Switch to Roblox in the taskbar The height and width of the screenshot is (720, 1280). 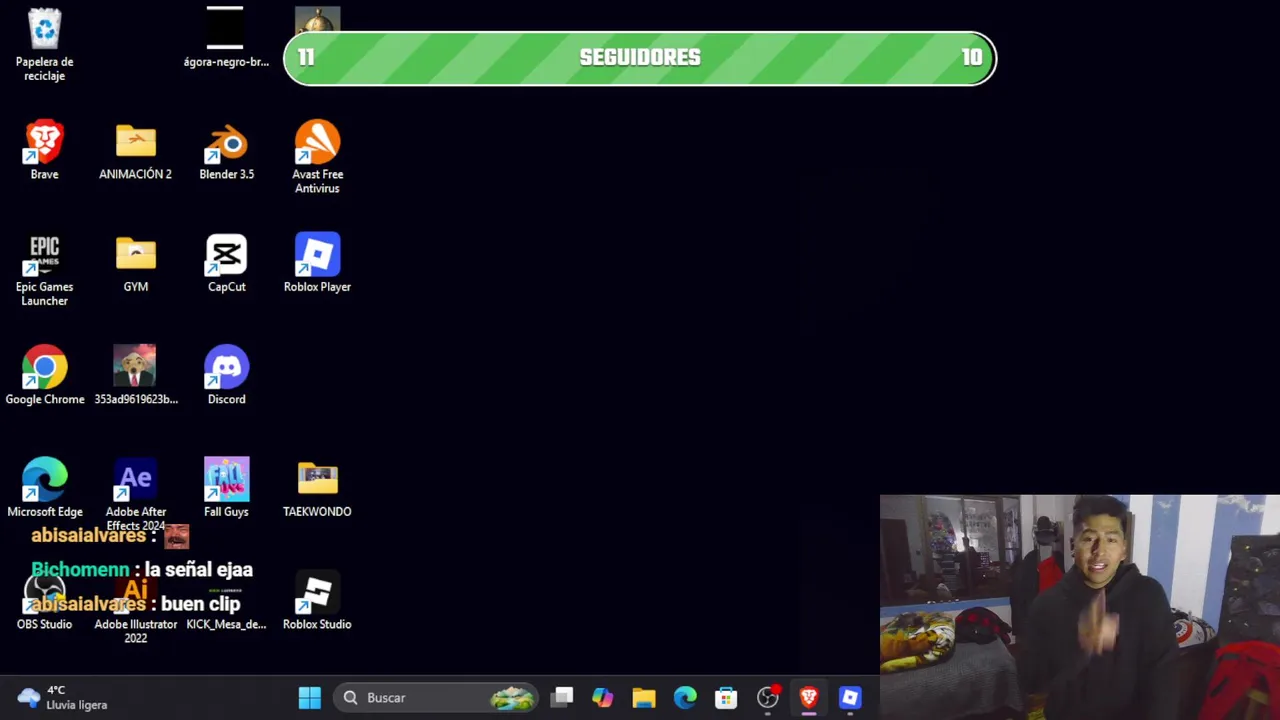click(849, 698)
